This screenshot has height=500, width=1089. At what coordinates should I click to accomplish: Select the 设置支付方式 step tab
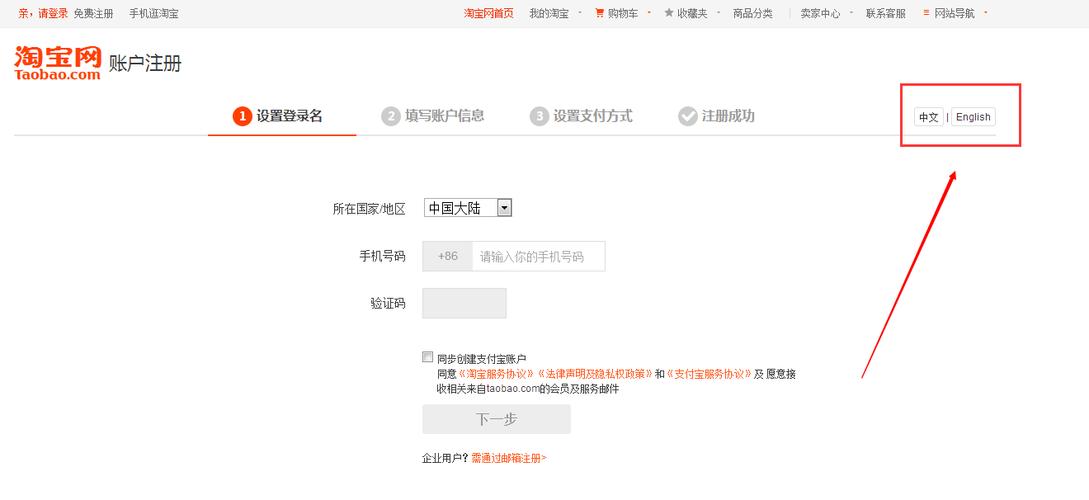(582, 117)
